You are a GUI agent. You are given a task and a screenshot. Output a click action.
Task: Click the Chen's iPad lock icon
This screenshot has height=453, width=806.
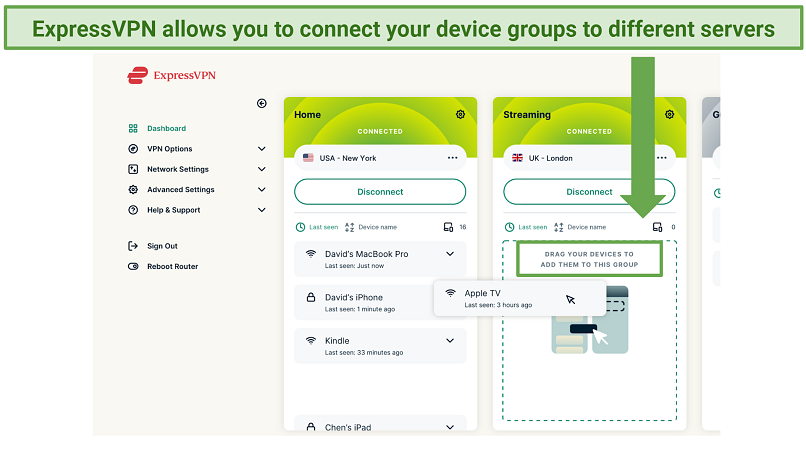(311, 427)
